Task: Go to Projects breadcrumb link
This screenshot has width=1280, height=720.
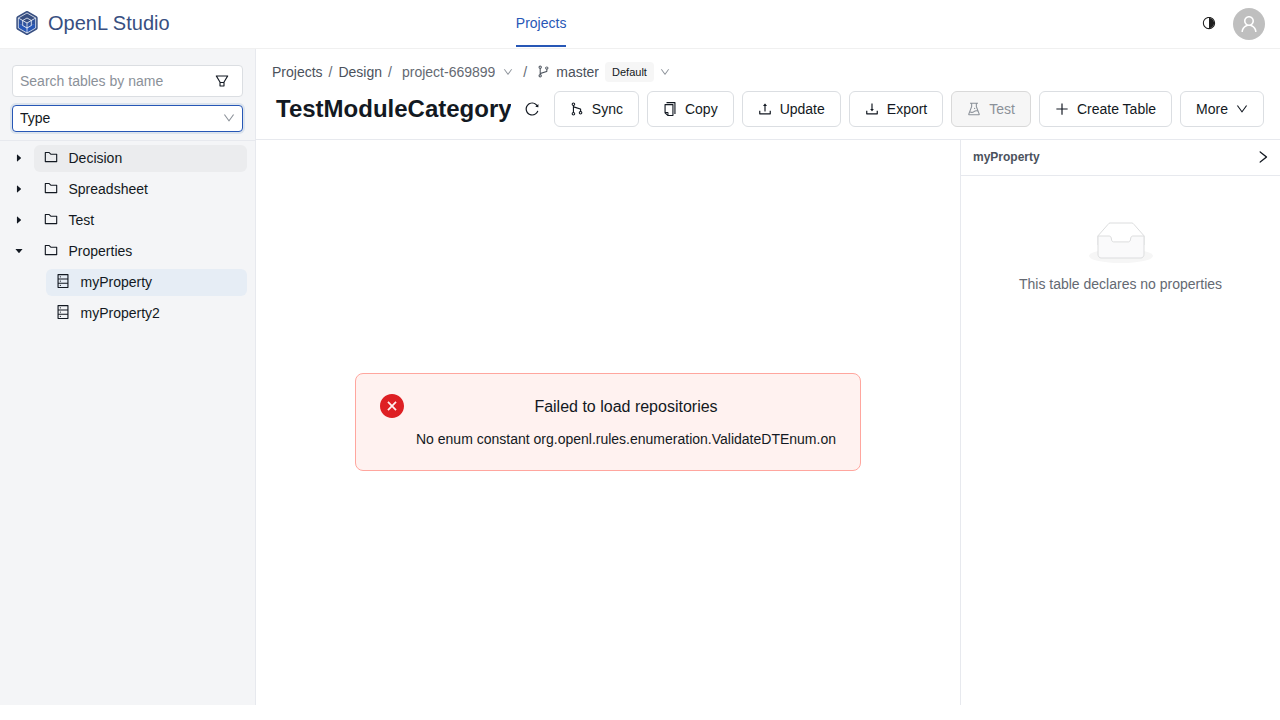Action: (x=297, y=72)
